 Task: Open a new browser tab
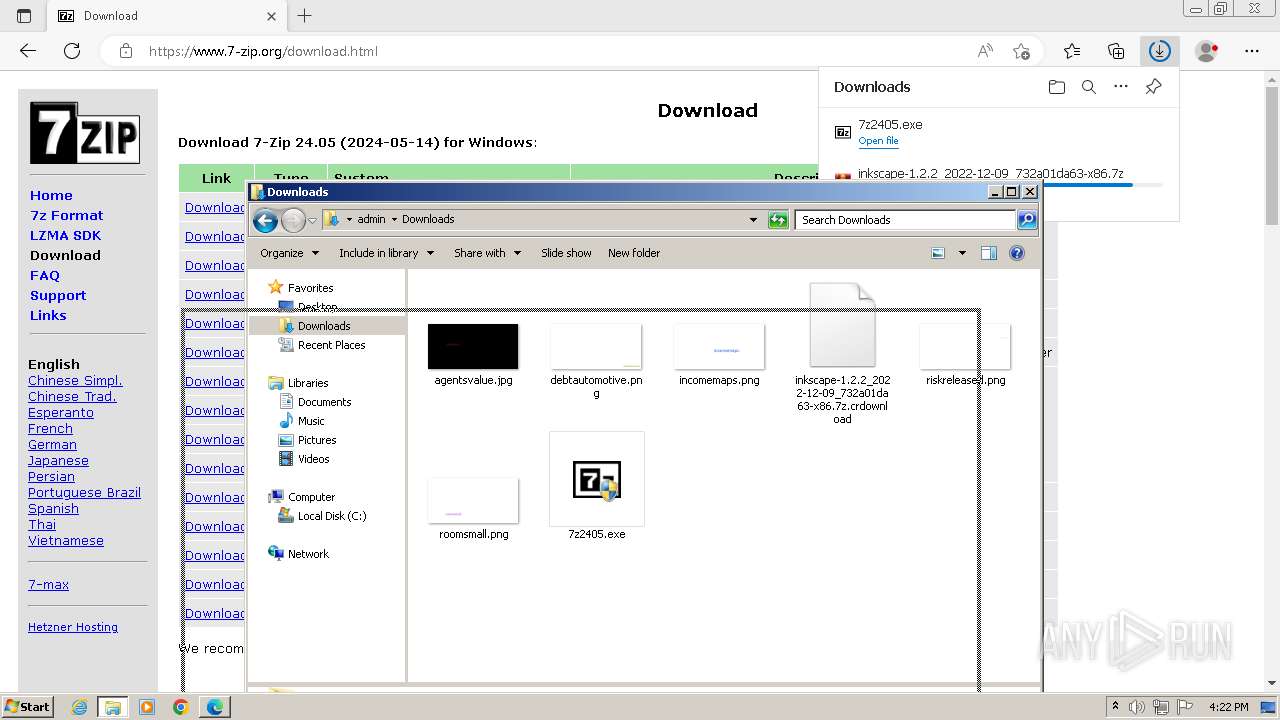(305, 16)
